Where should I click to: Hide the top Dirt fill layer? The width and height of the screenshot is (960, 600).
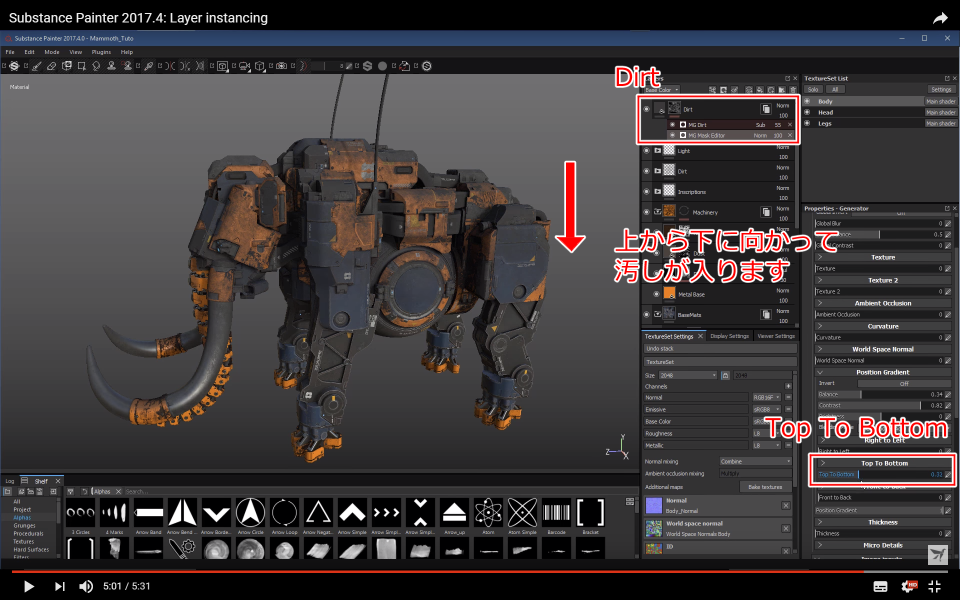(647, 109)
